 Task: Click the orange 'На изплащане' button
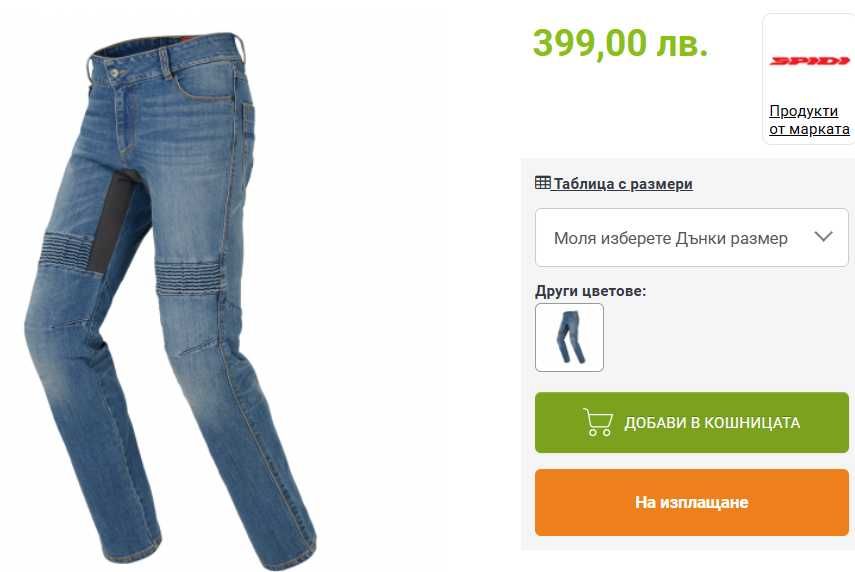[x=691, y=502]
